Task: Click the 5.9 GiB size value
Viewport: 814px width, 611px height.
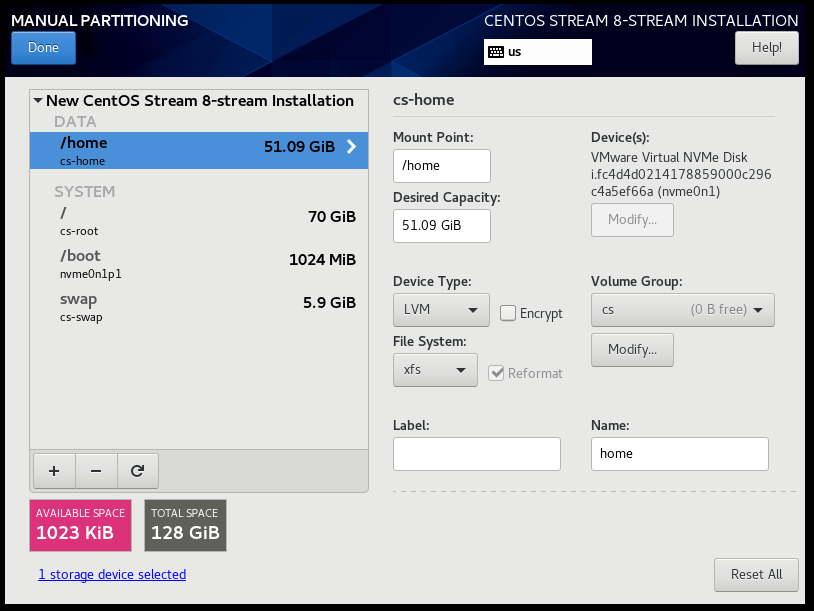Action: [x=330, y=303]
